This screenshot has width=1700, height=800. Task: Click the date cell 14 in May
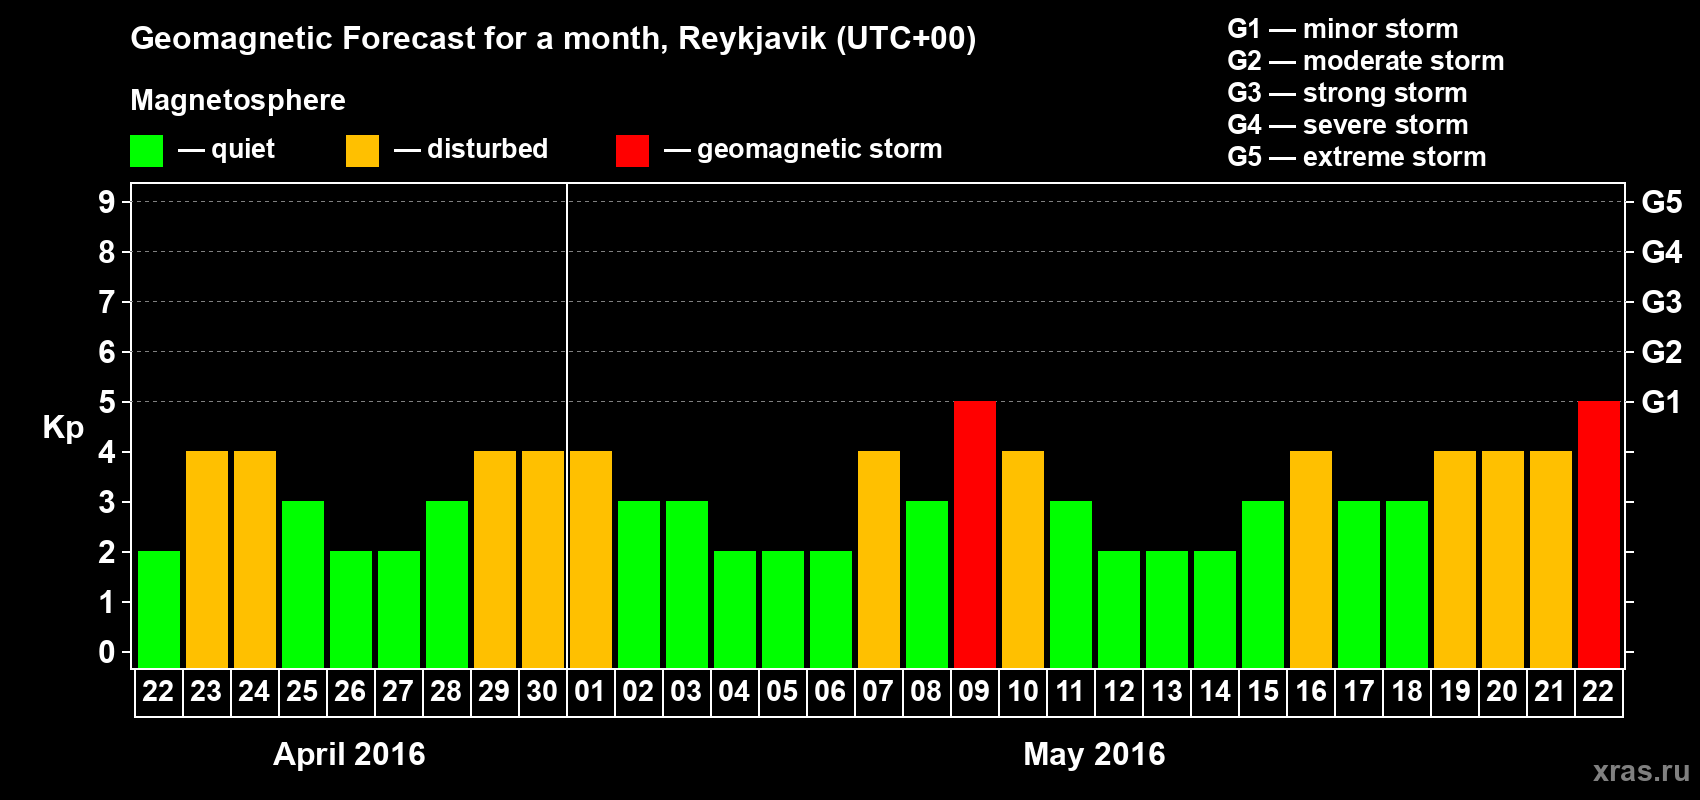click(1215, 692)
